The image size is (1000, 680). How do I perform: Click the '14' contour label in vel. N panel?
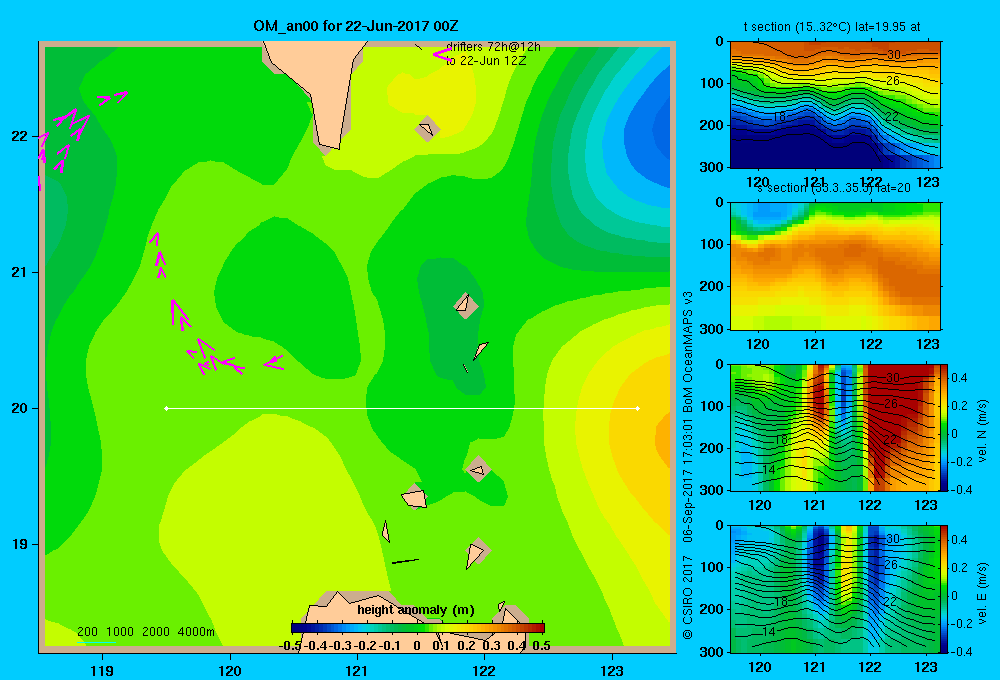click(x=768, y=469)
